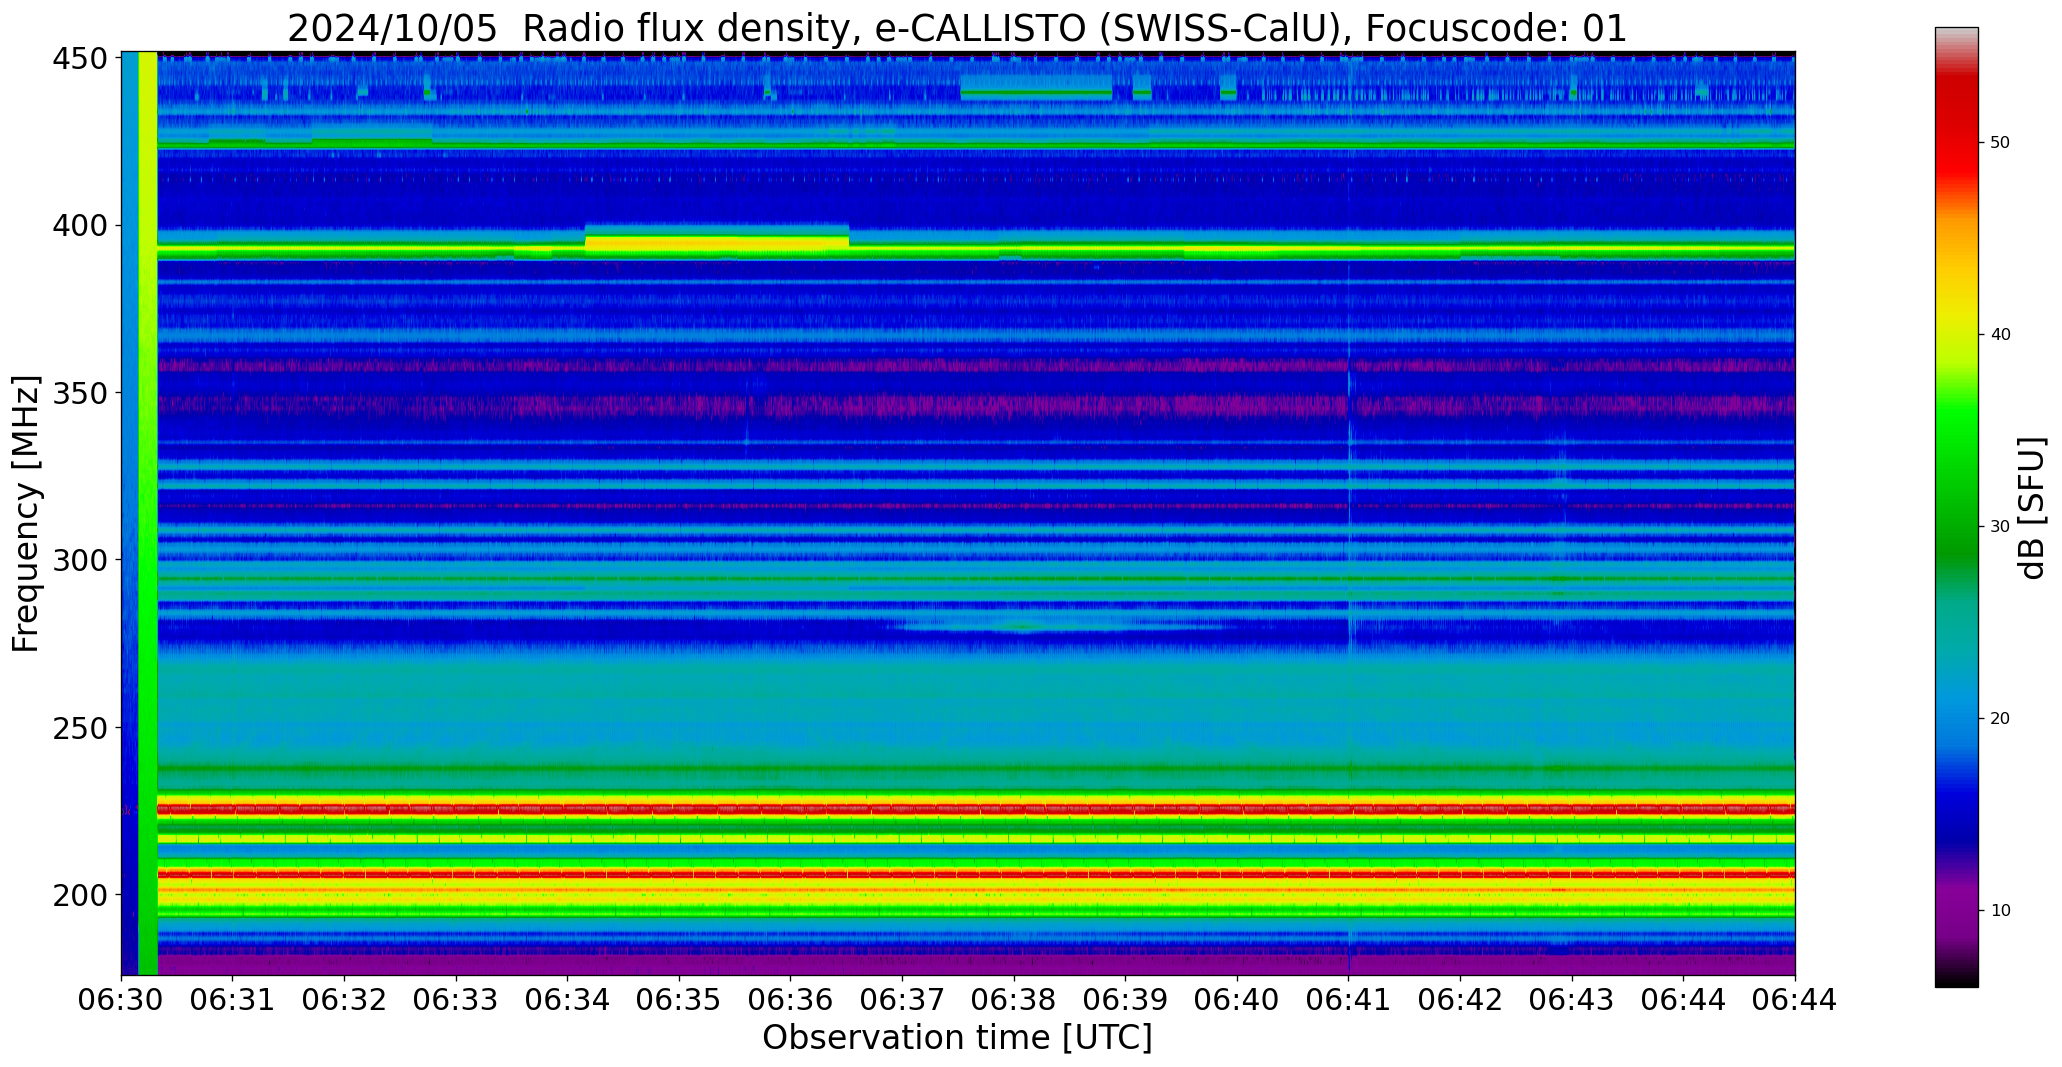
Task: Click the 06:40 time tick label
Action: [x=1237, y=1000]
